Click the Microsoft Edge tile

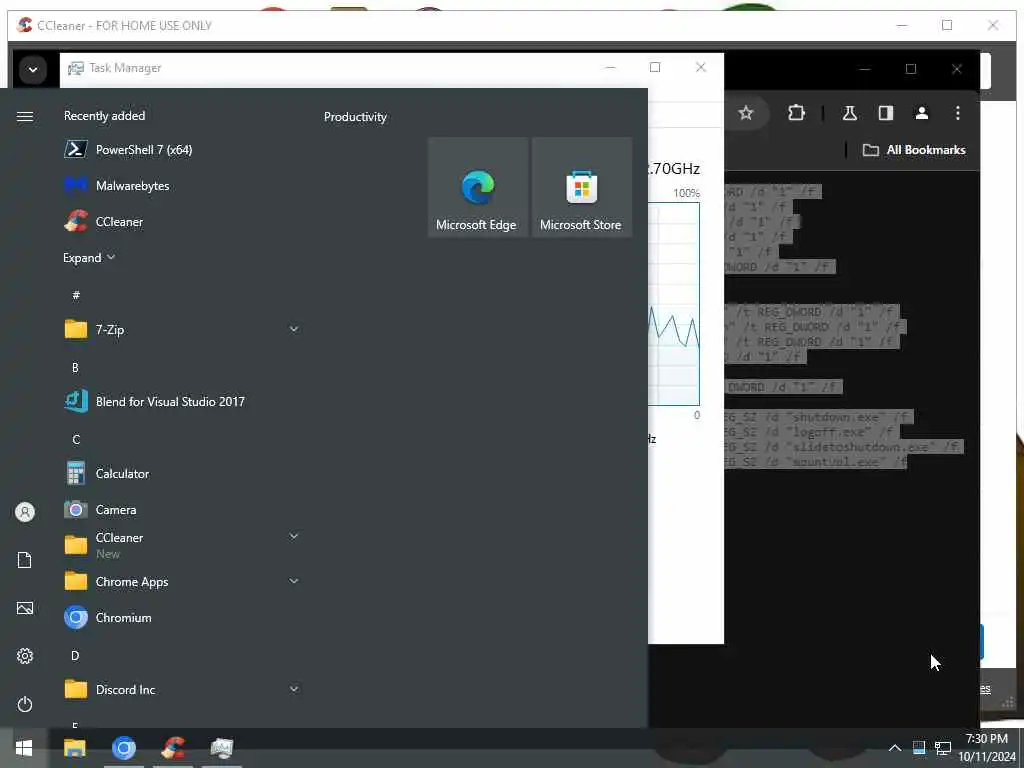coord(477,187)
